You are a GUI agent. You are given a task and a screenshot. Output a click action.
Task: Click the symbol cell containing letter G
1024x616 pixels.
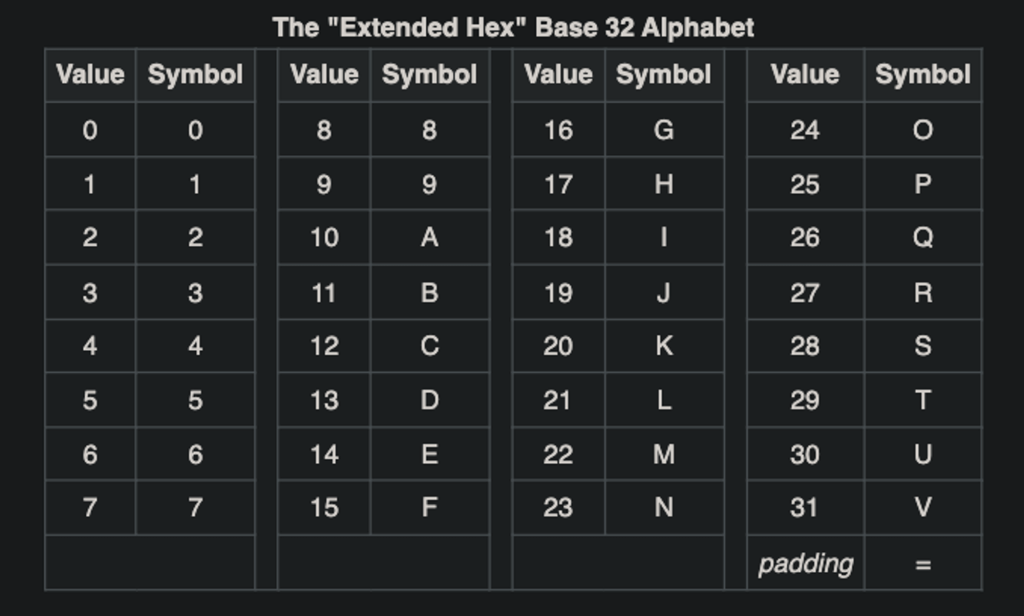click(663, 130)
